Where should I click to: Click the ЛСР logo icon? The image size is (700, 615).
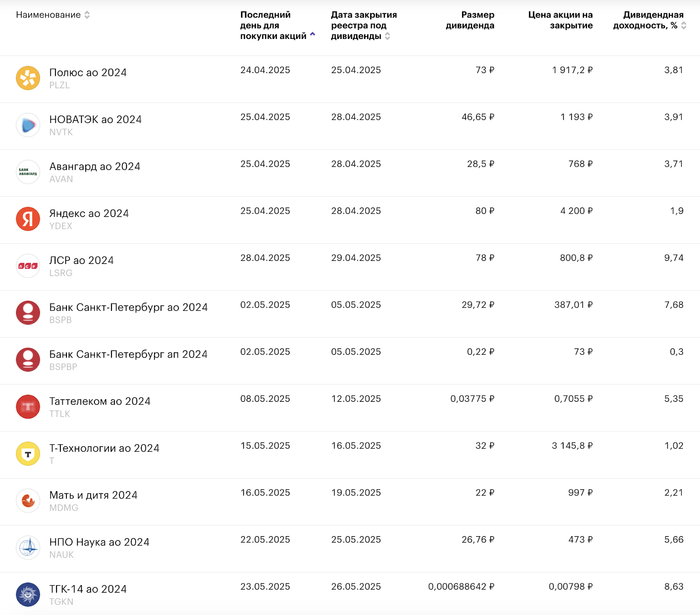tap(28, 266)
